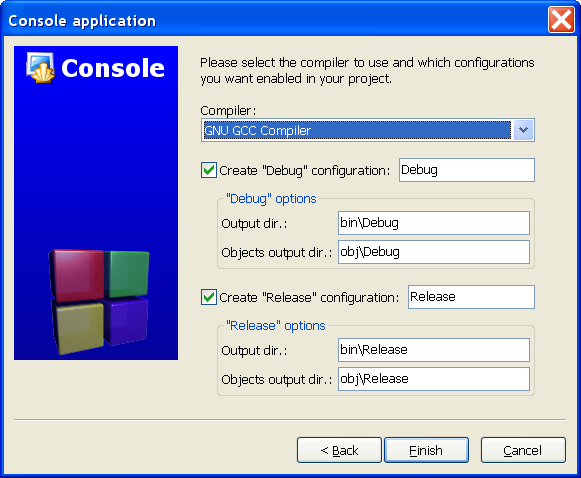Image resolution: width=581 pixels, height=478 pixels.
Task: Click the green cube in the logo
Action: tap(127, 273)
